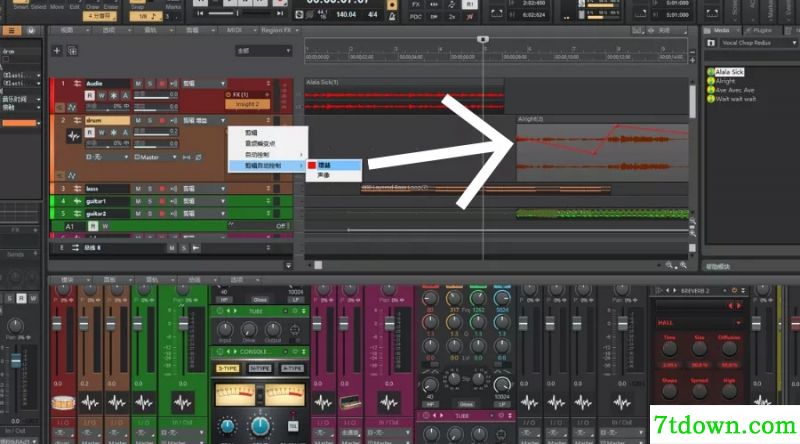Select the snare drum icon in console strip

(63, 403)
